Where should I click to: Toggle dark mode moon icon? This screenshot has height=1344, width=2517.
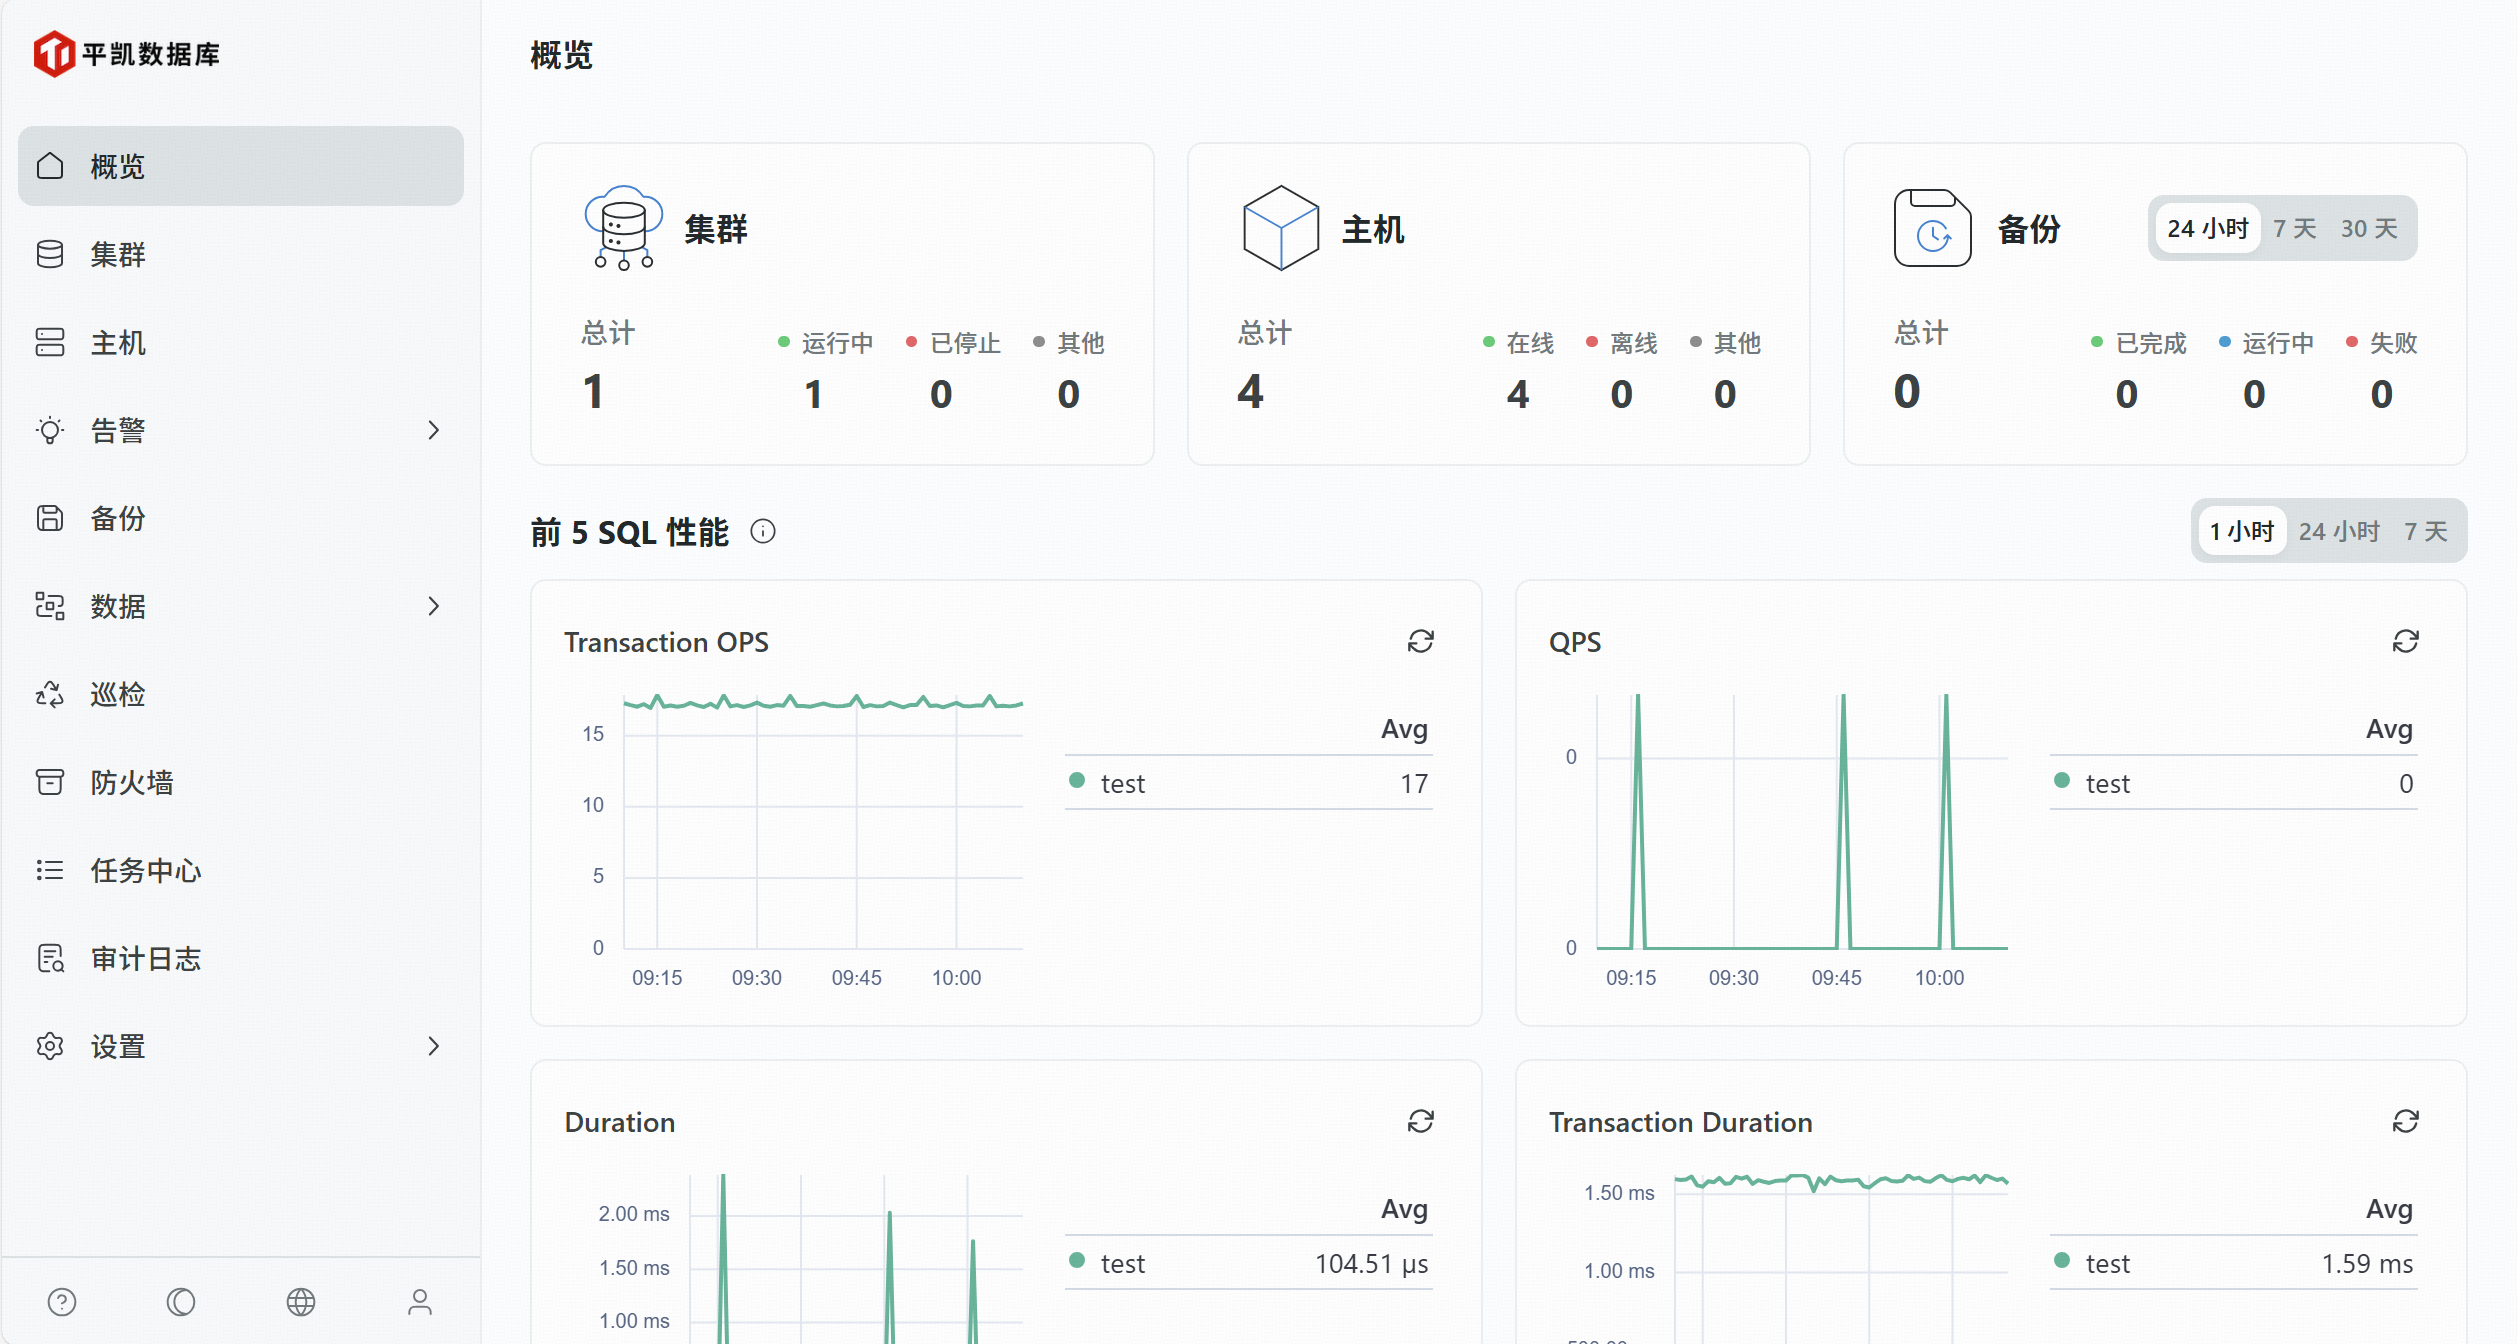181,1301
